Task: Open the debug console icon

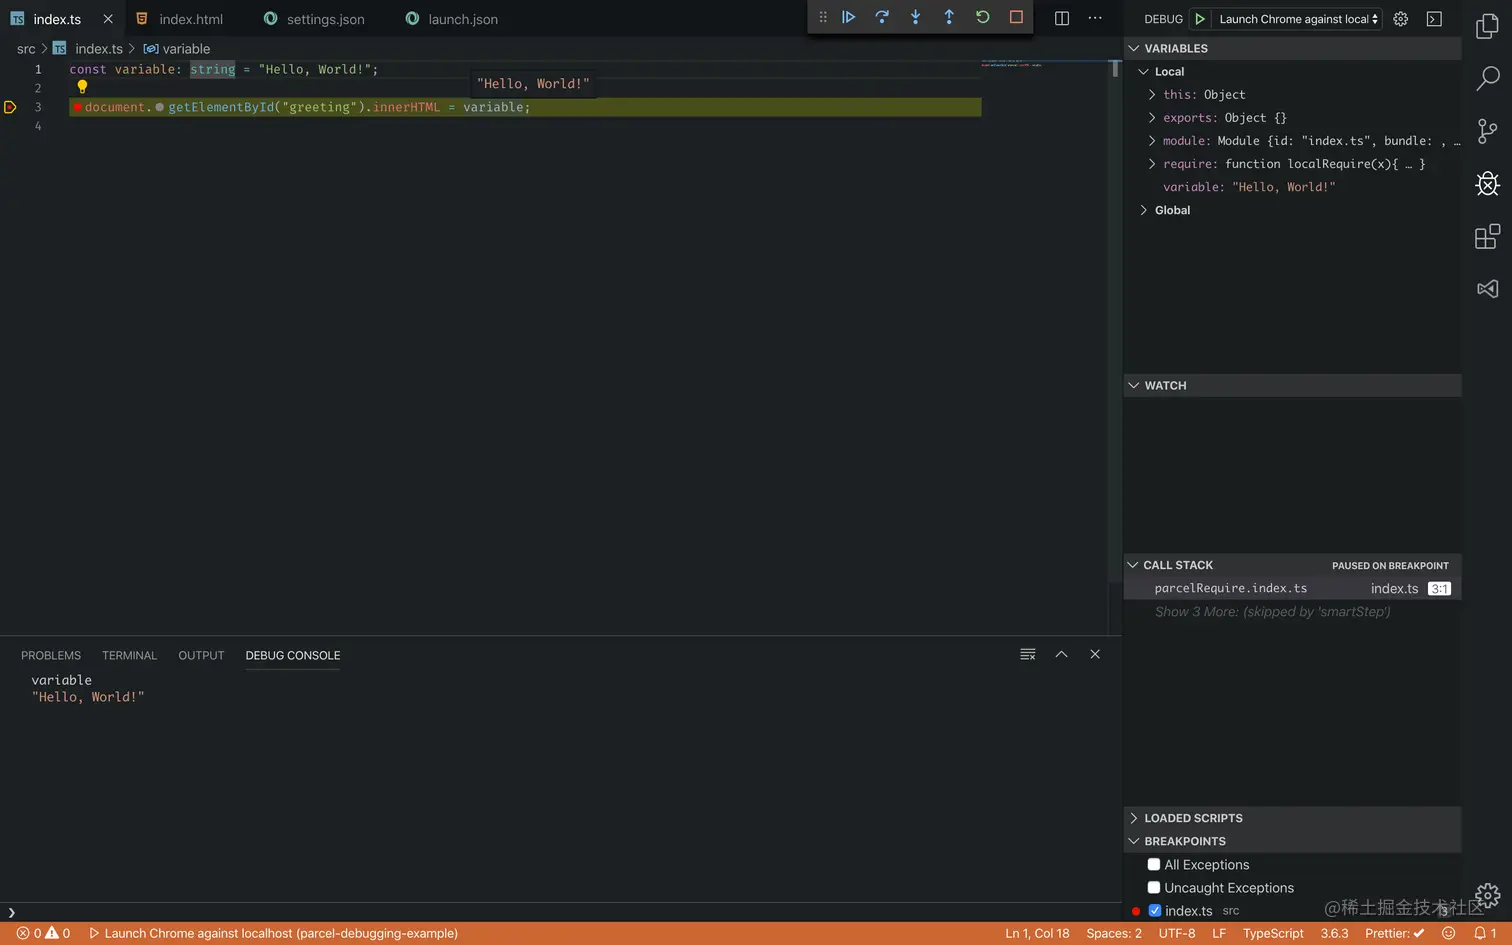Action: coord(1434,19)
